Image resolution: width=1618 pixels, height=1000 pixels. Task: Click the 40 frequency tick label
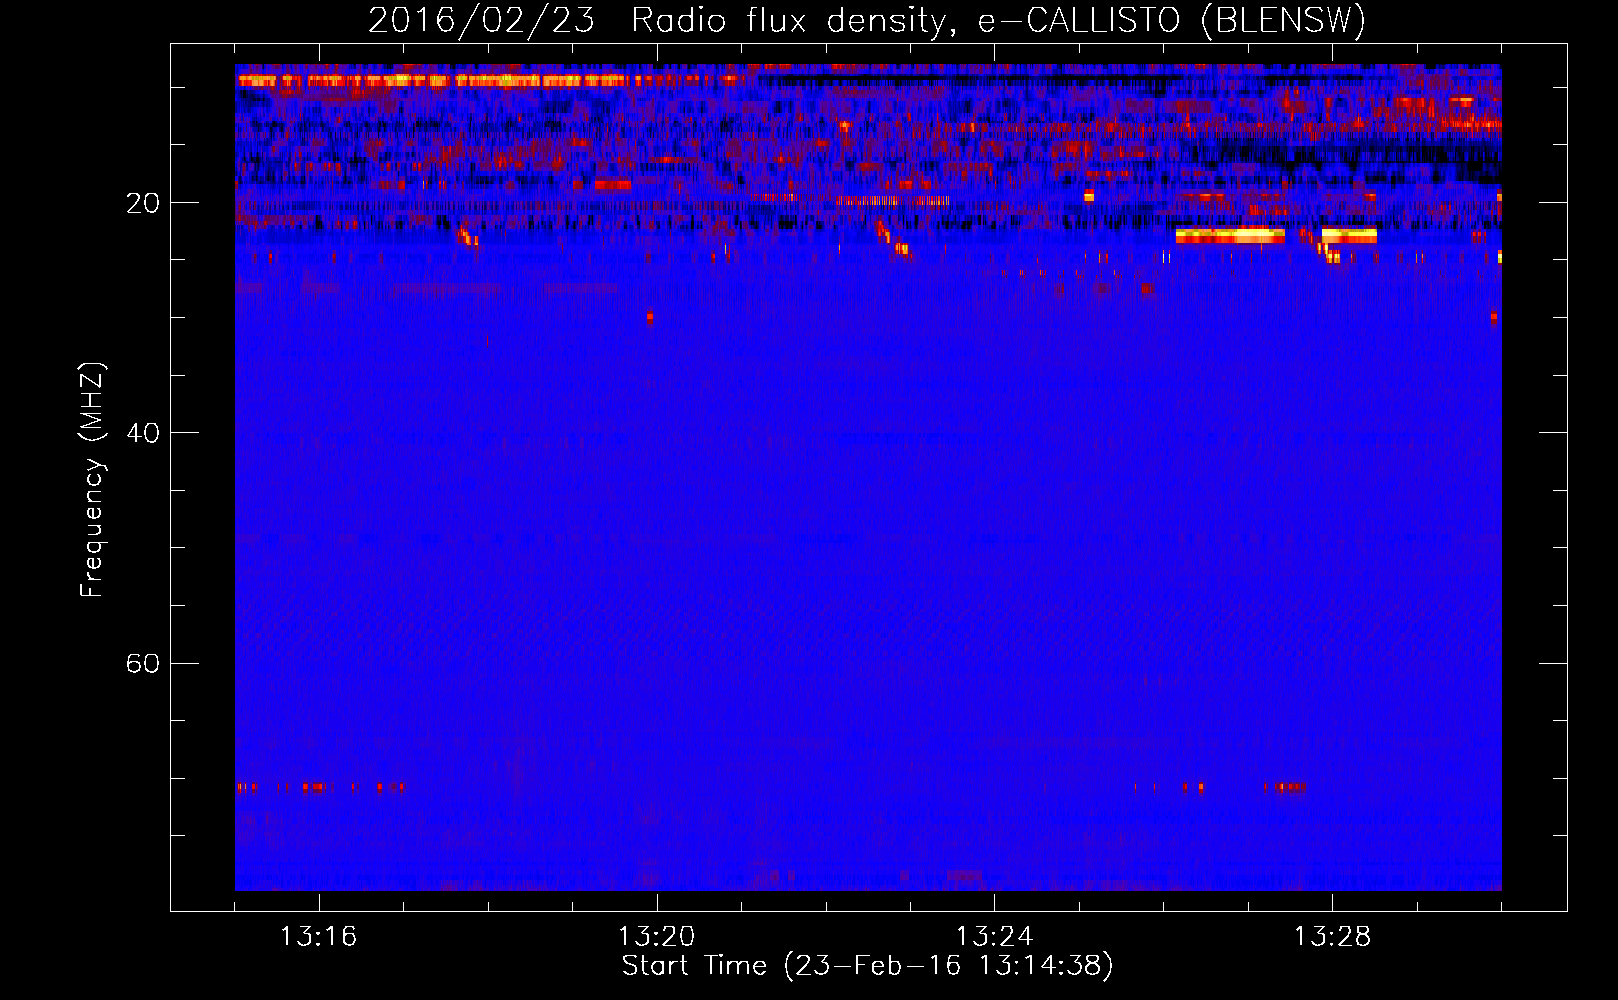[143, 433]
